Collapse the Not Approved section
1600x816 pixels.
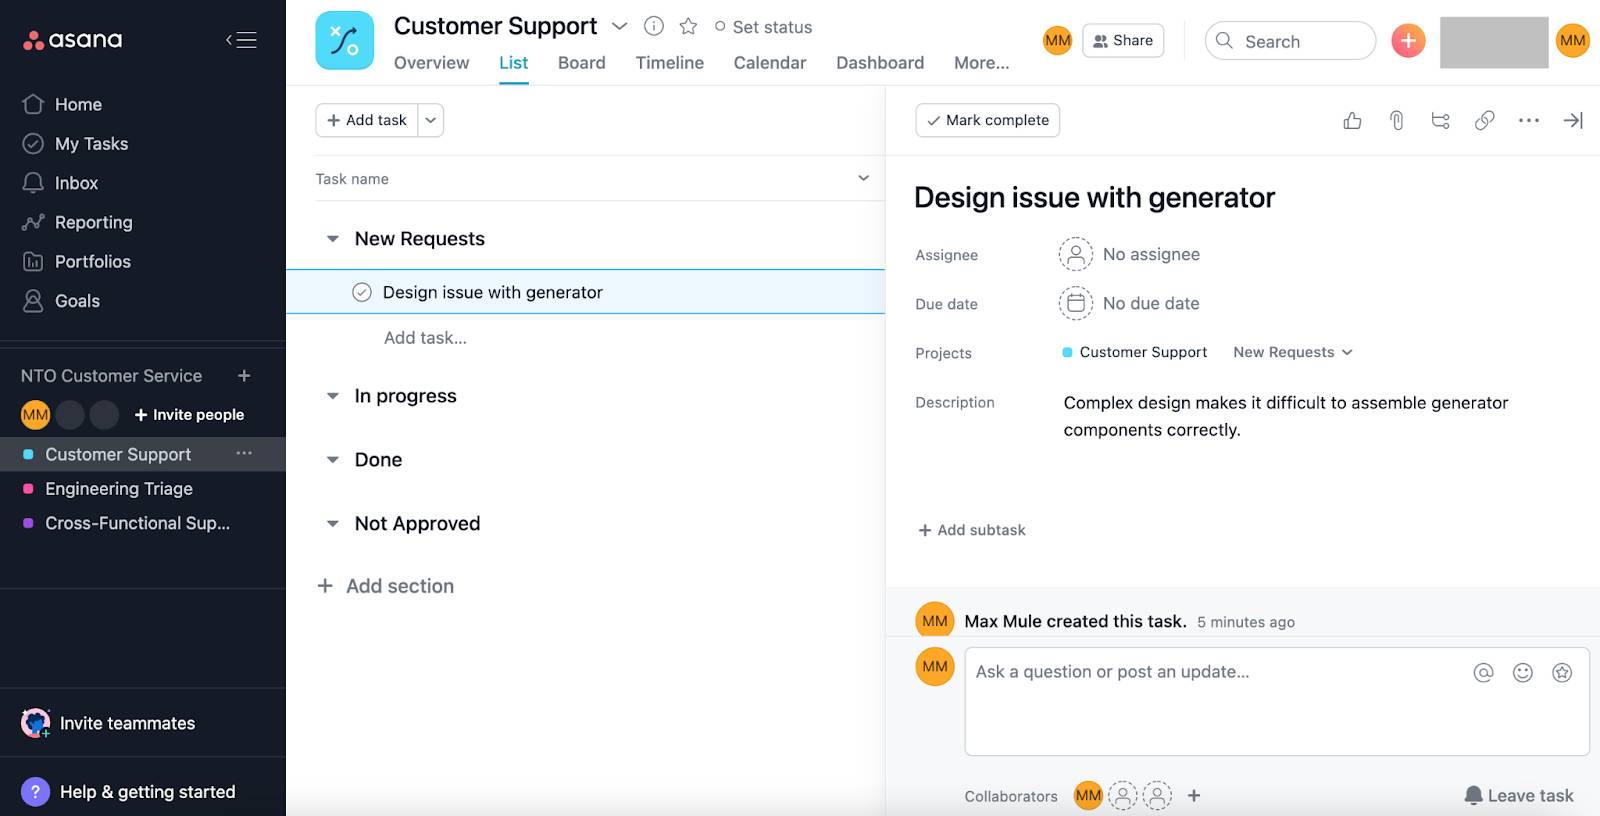click(333, 524)
